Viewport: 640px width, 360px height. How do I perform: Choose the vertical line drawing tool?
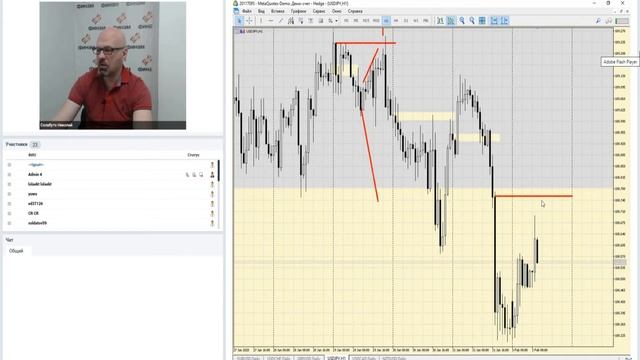pyautogui.click(x=261, y=21)
